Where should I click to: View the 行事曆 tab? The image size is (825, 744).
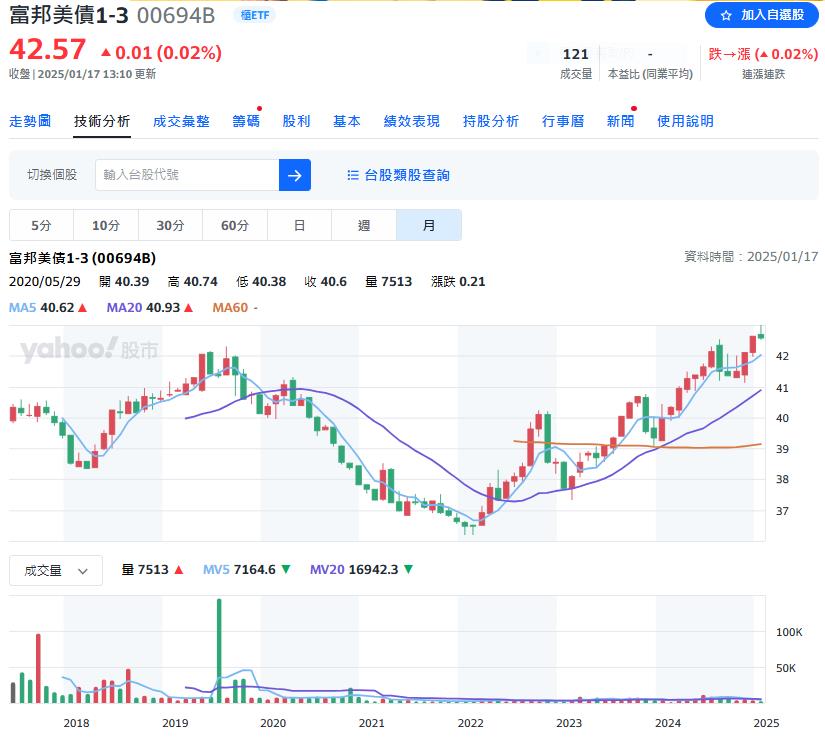click(x=563, y=121)
